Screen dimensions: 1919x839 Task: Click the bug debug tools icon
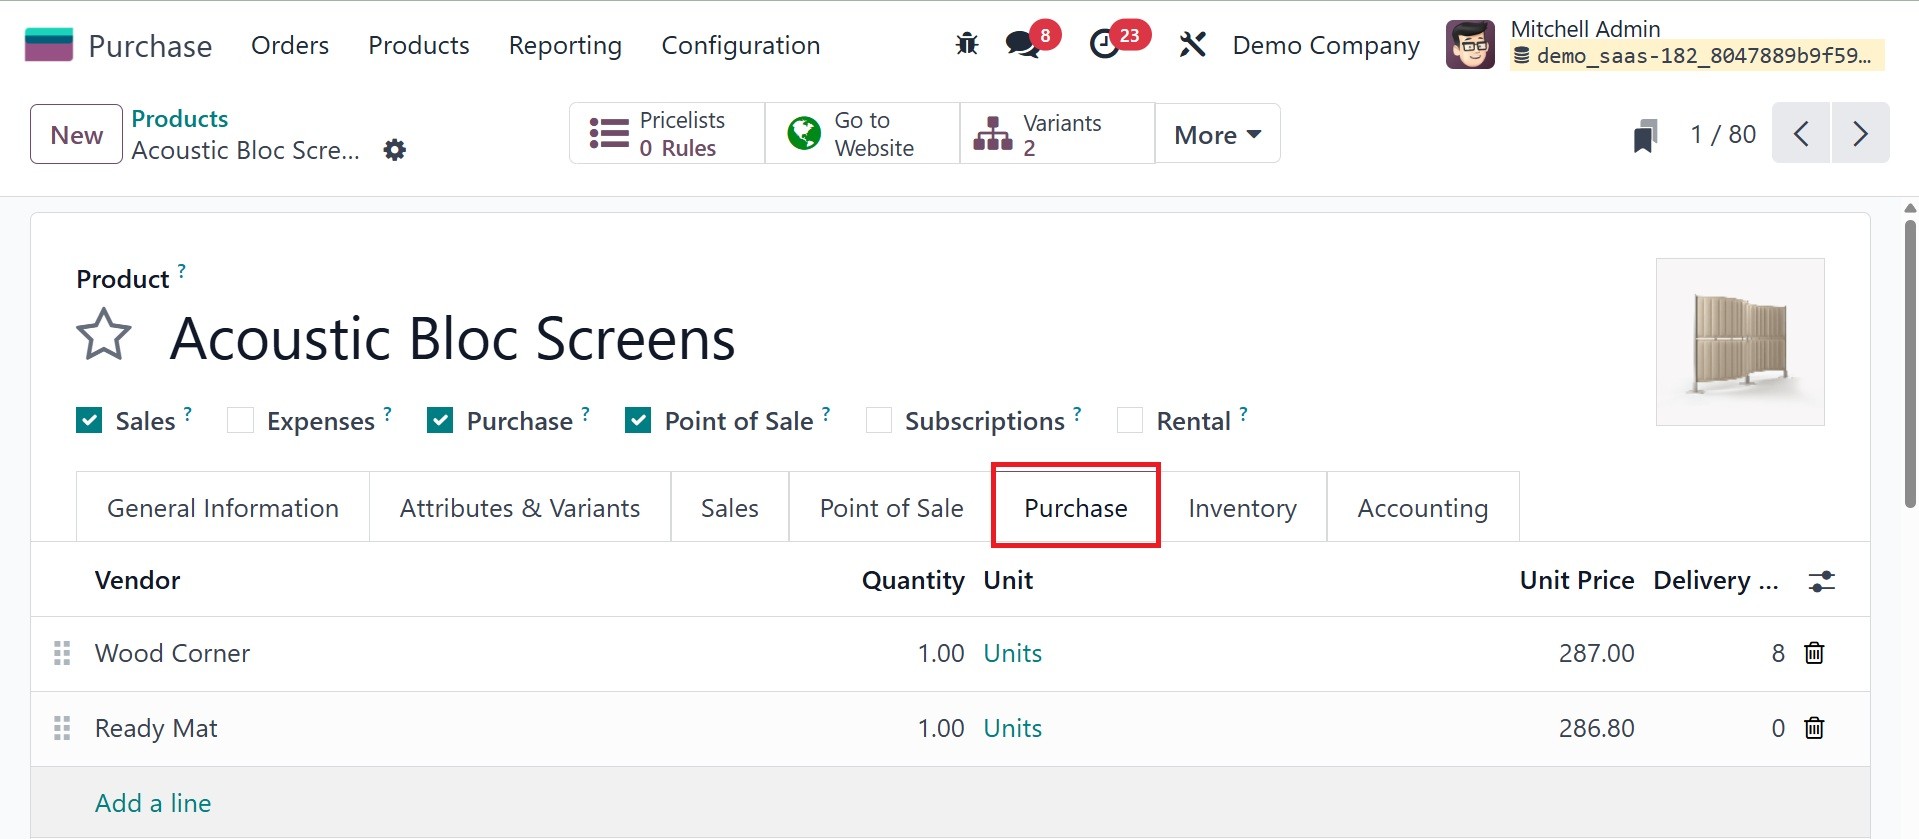click(x=966, y=45)
